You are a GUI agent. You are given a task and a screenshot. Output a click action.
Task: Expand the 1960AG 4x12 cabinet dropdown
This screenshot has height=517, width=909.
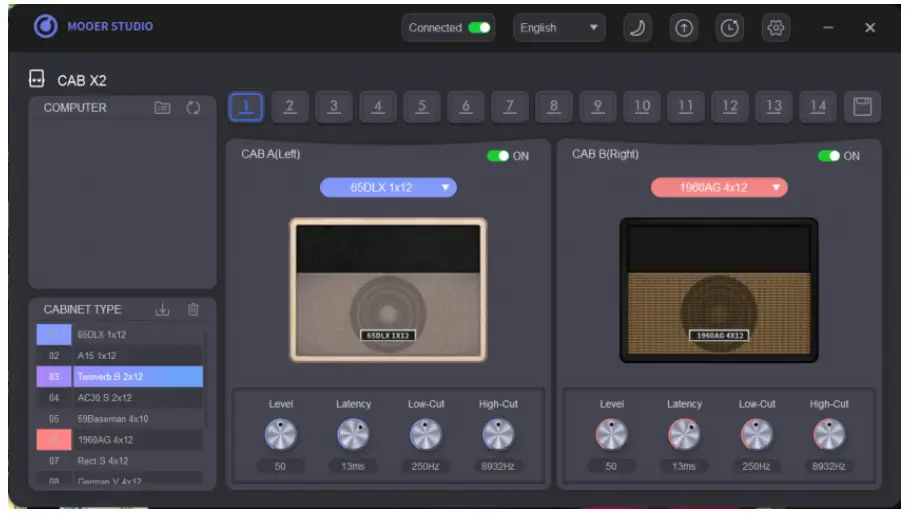point(718,187)
